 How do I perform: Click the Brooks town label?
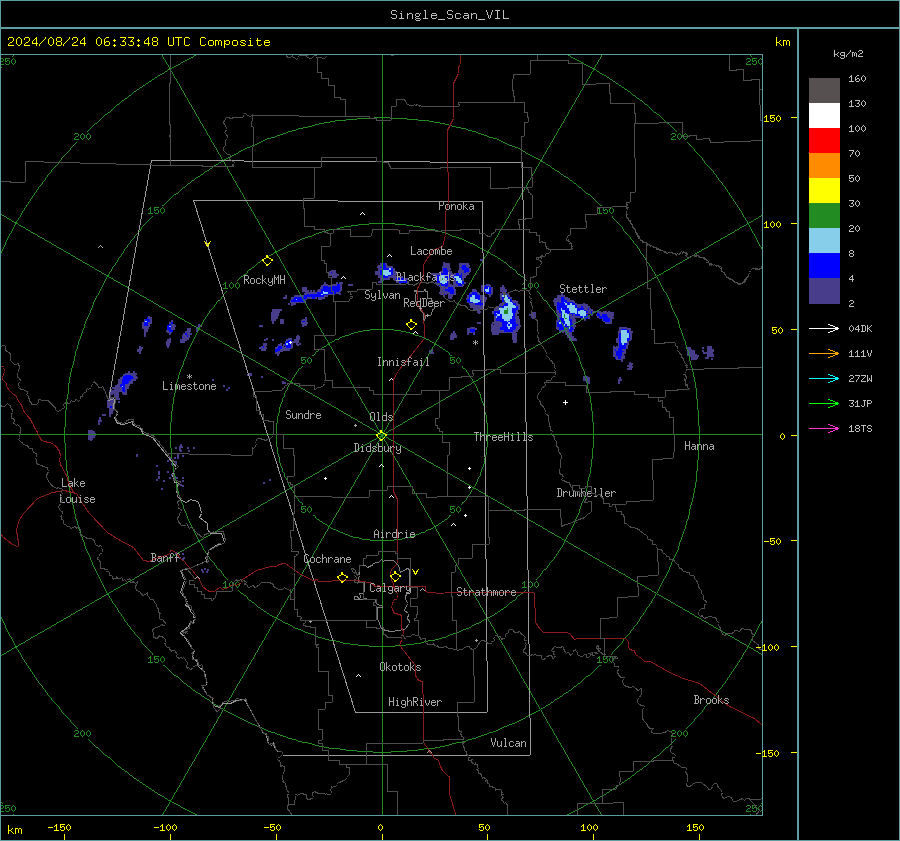click(711, 700)
